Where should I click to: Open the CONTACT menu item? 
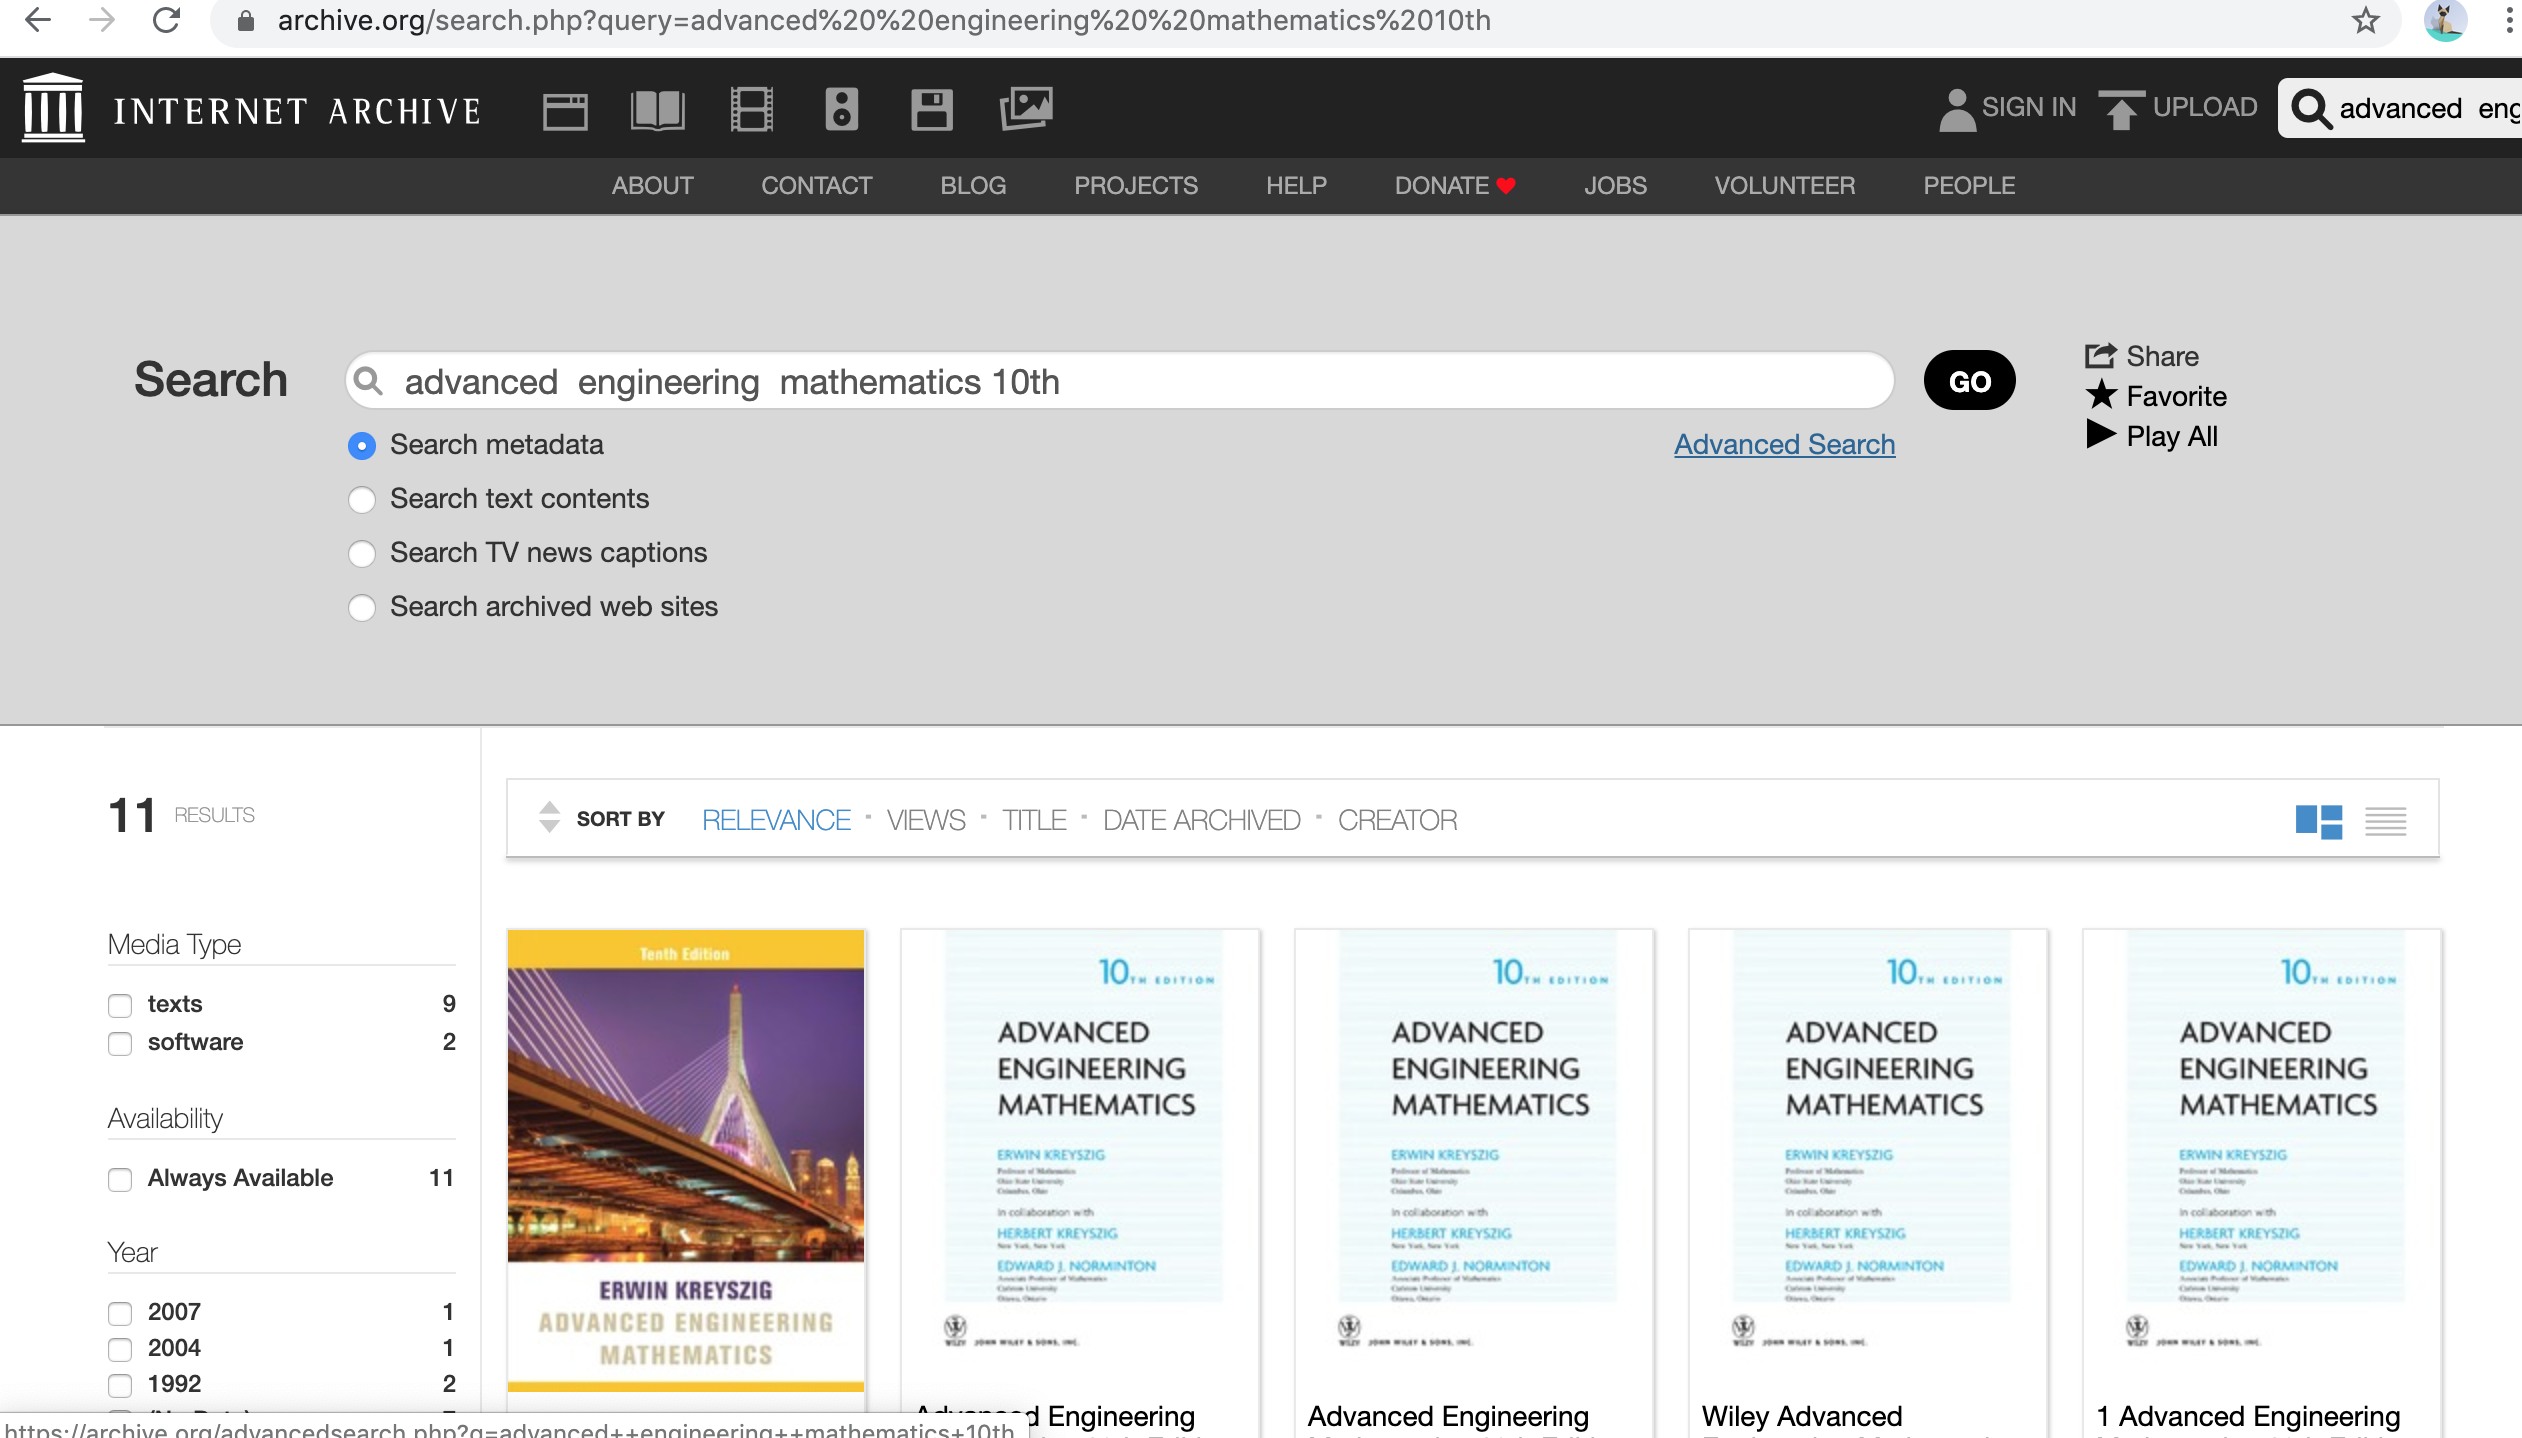tap(816, 185)
